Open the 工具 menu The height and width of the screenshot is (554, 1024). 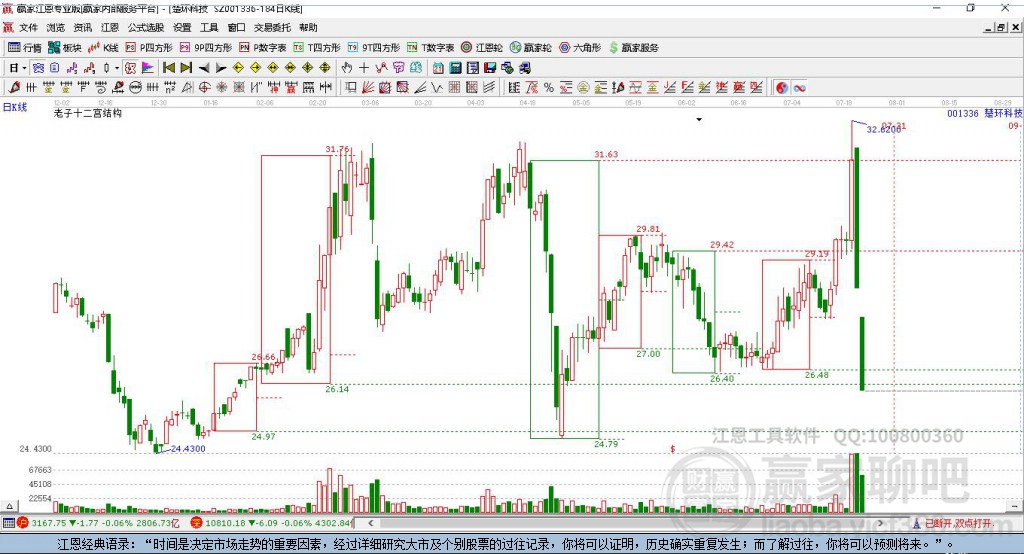(x=209, y=27)
